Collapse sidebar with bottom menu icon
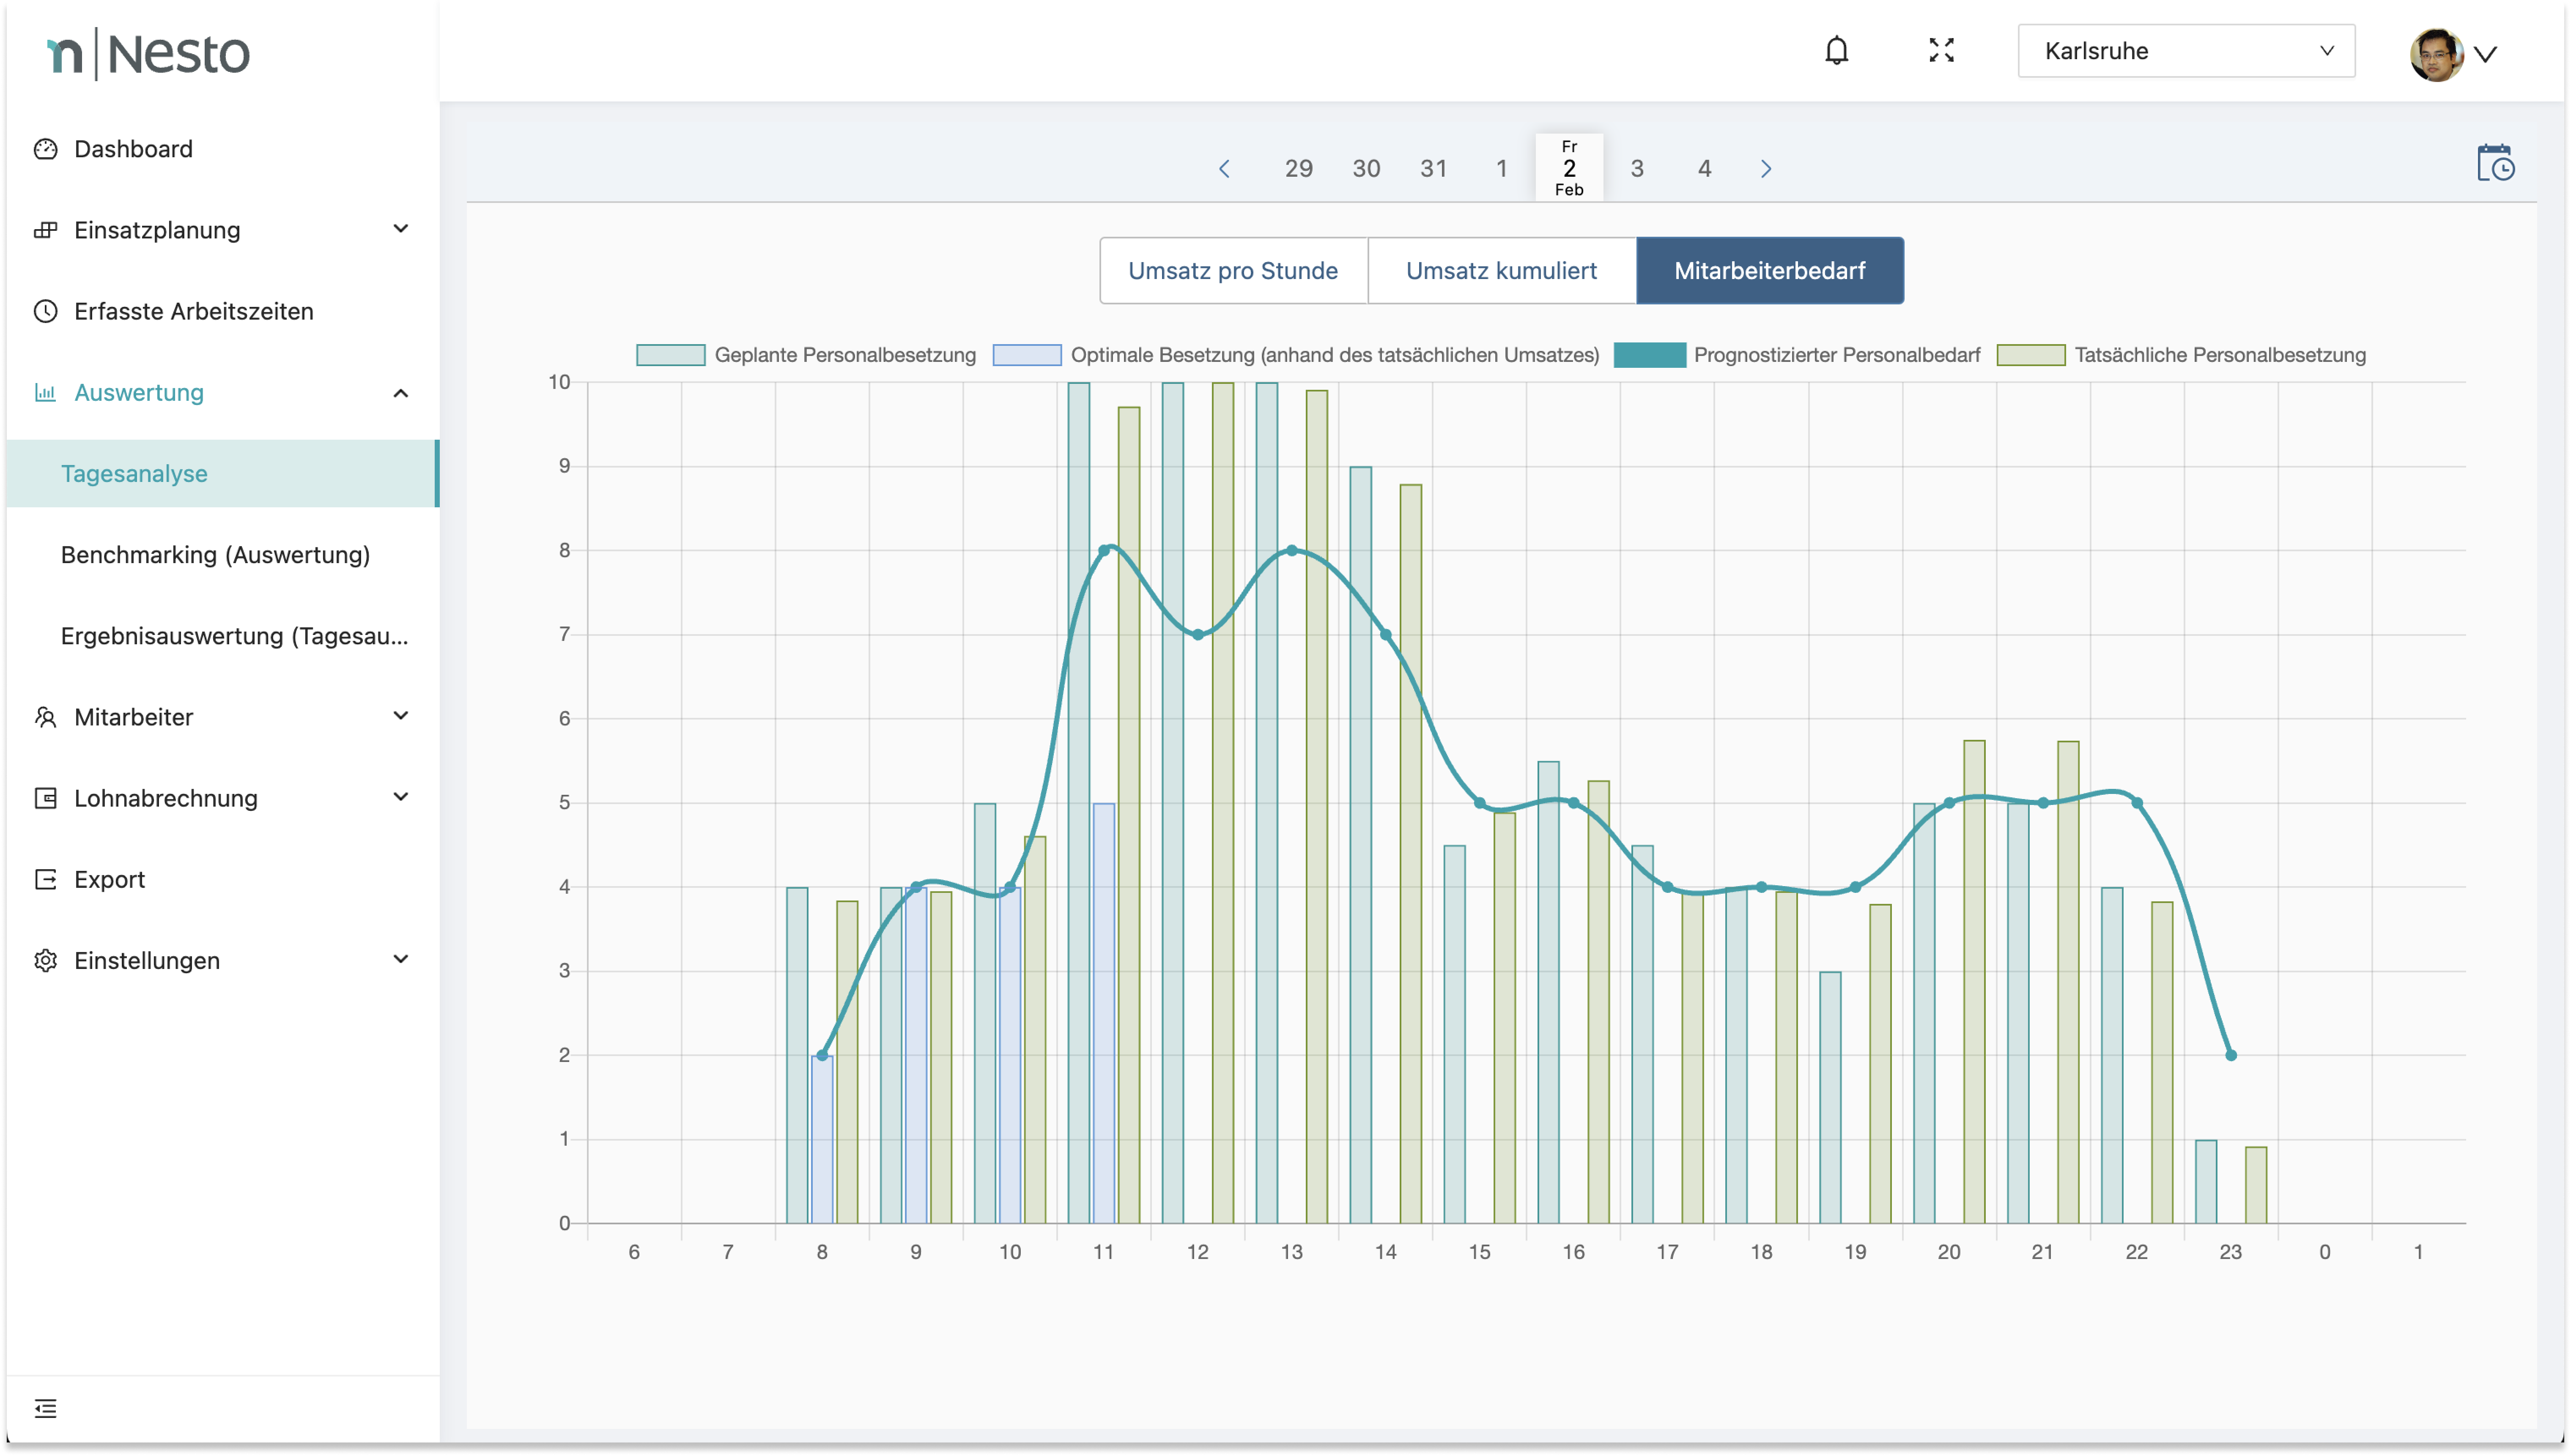Viewport: 2571px width, 1456px height. click(46, 1408)
